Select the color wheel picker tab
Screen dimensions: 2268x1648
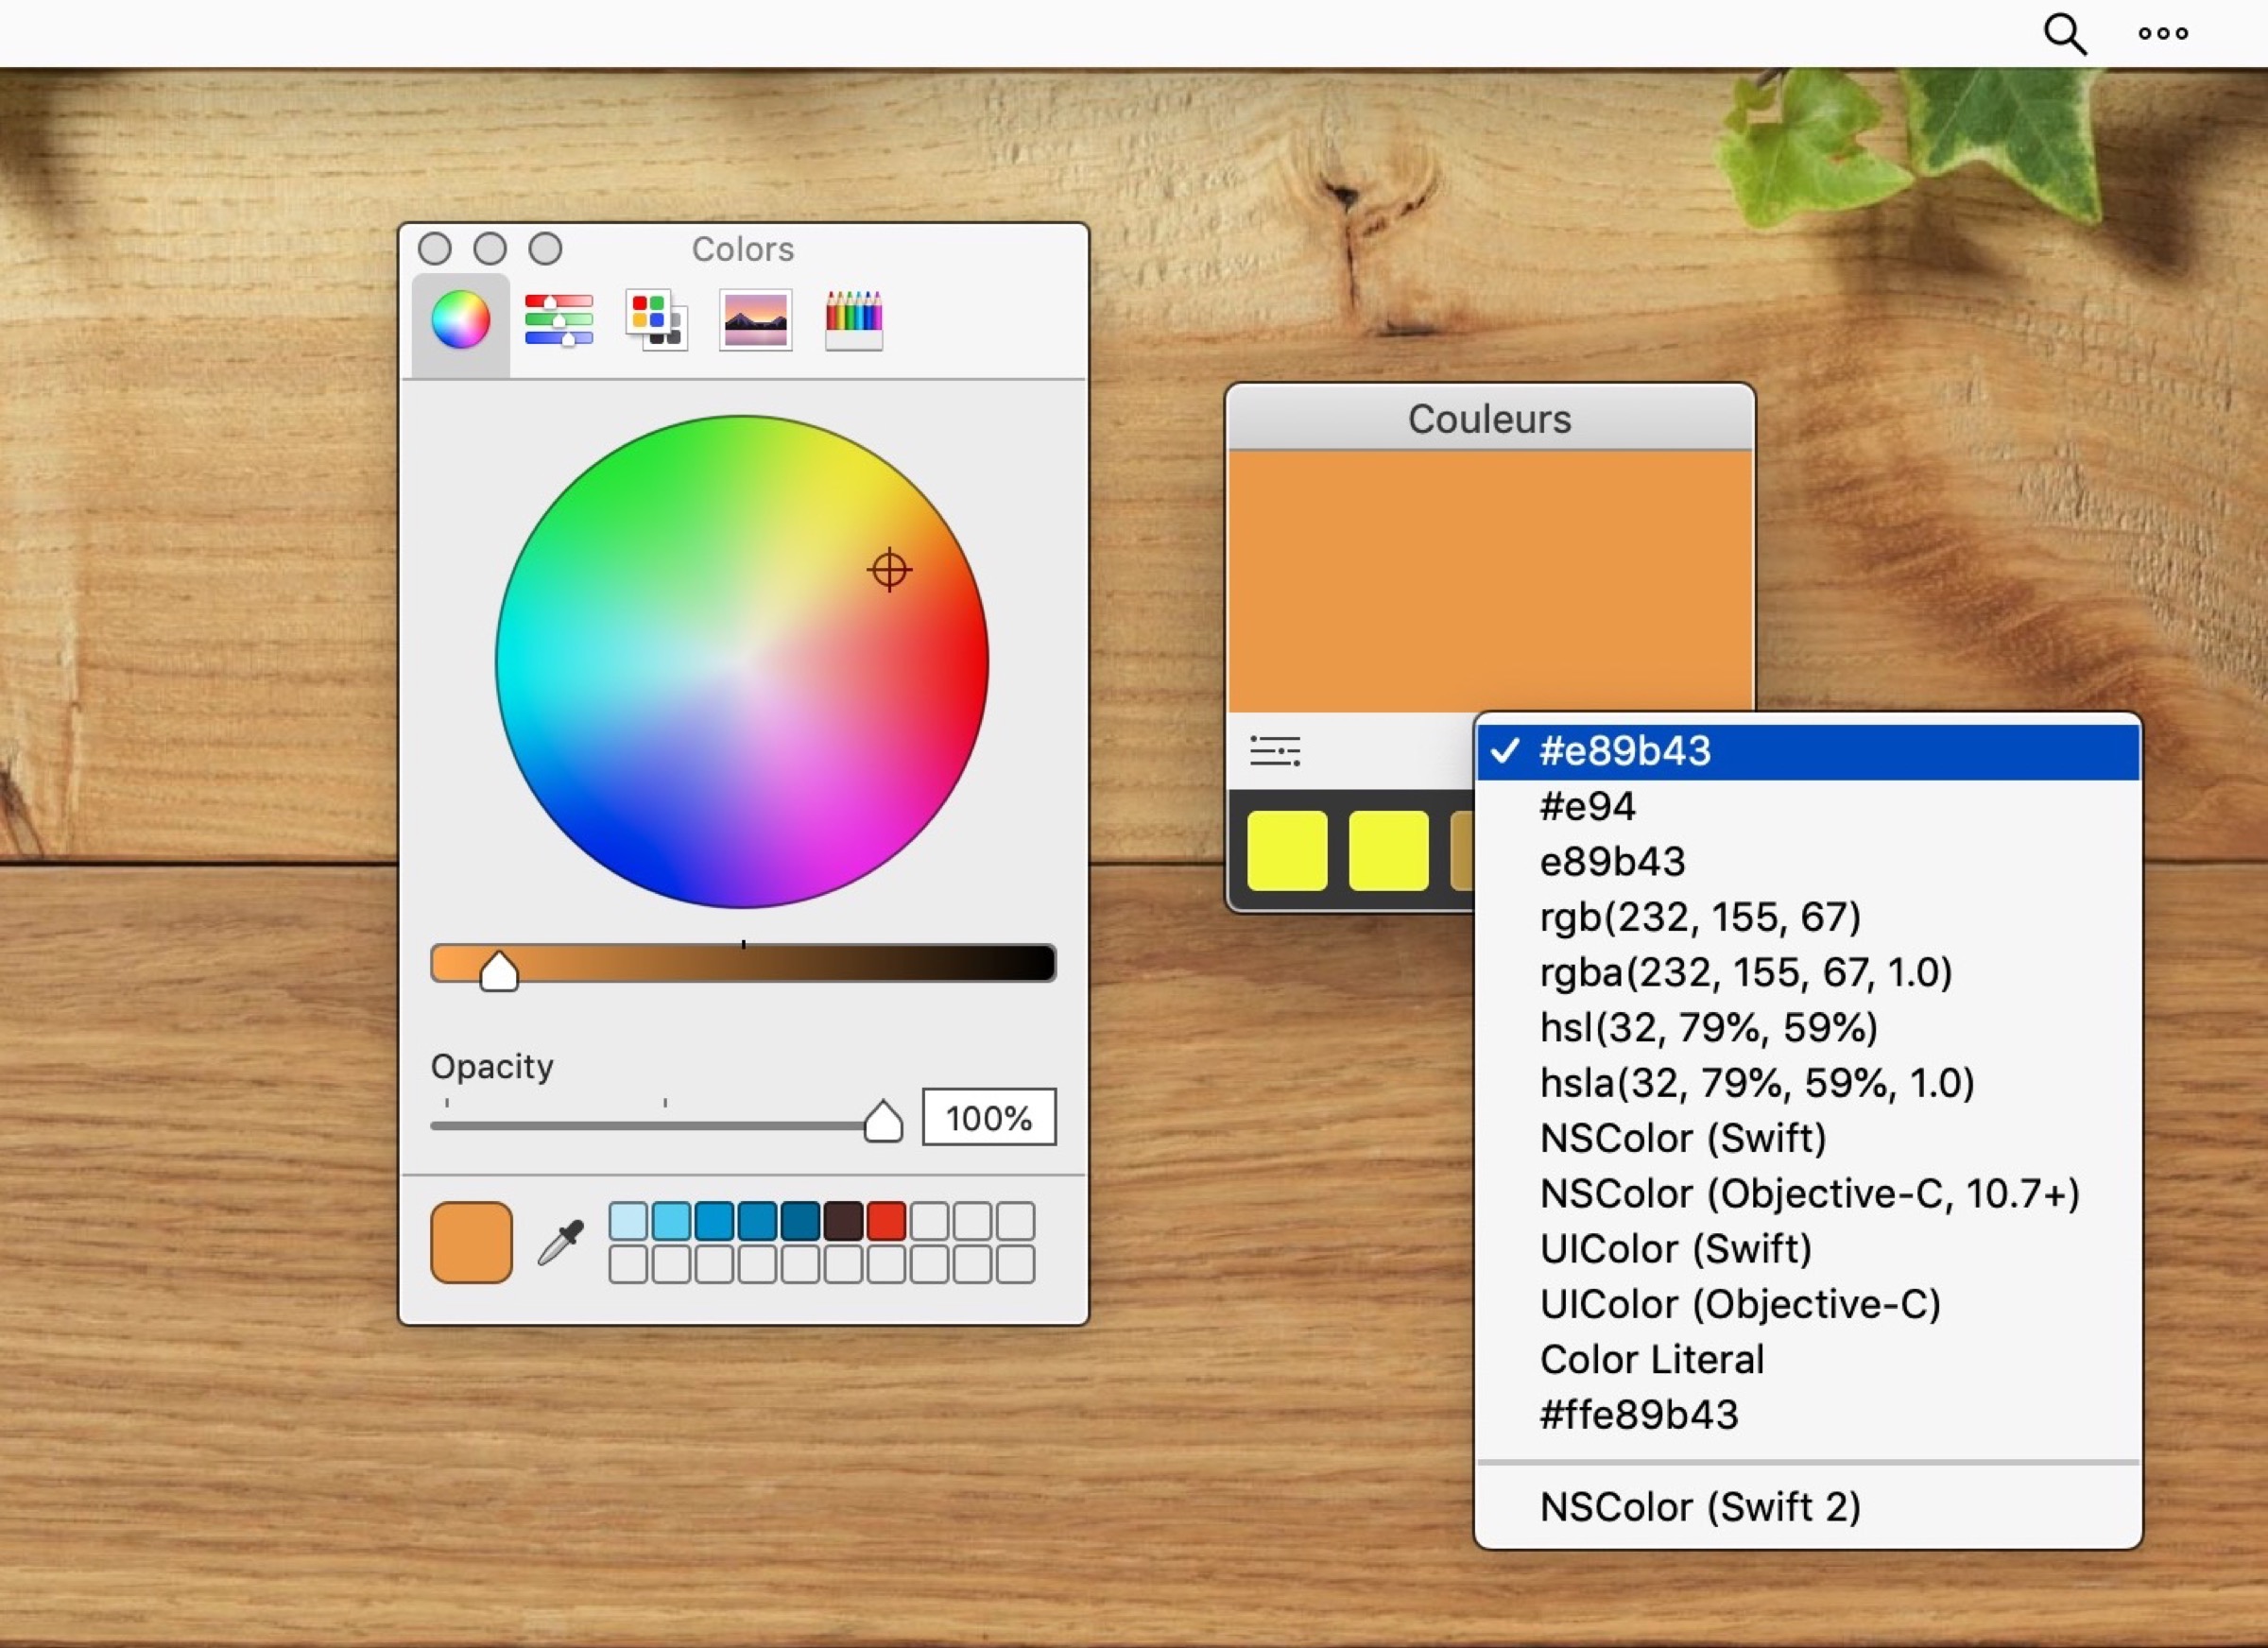460,321
